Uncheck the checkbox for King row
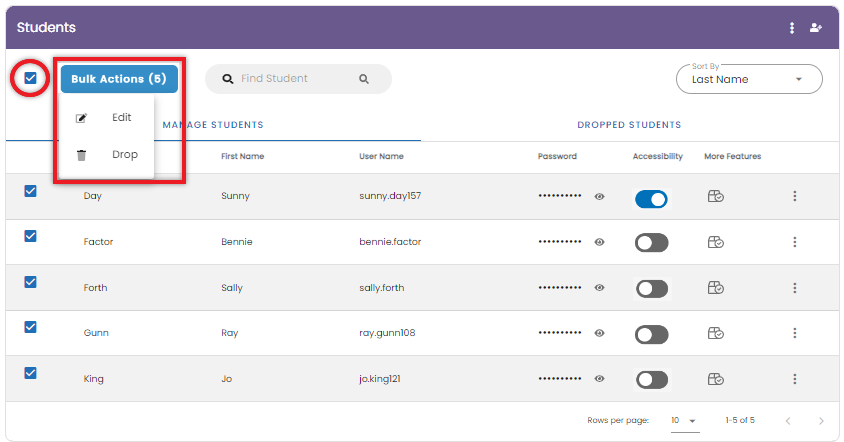The width and height of the screenshot is (844, 442). pyautogui.click(x=30, y=373)
